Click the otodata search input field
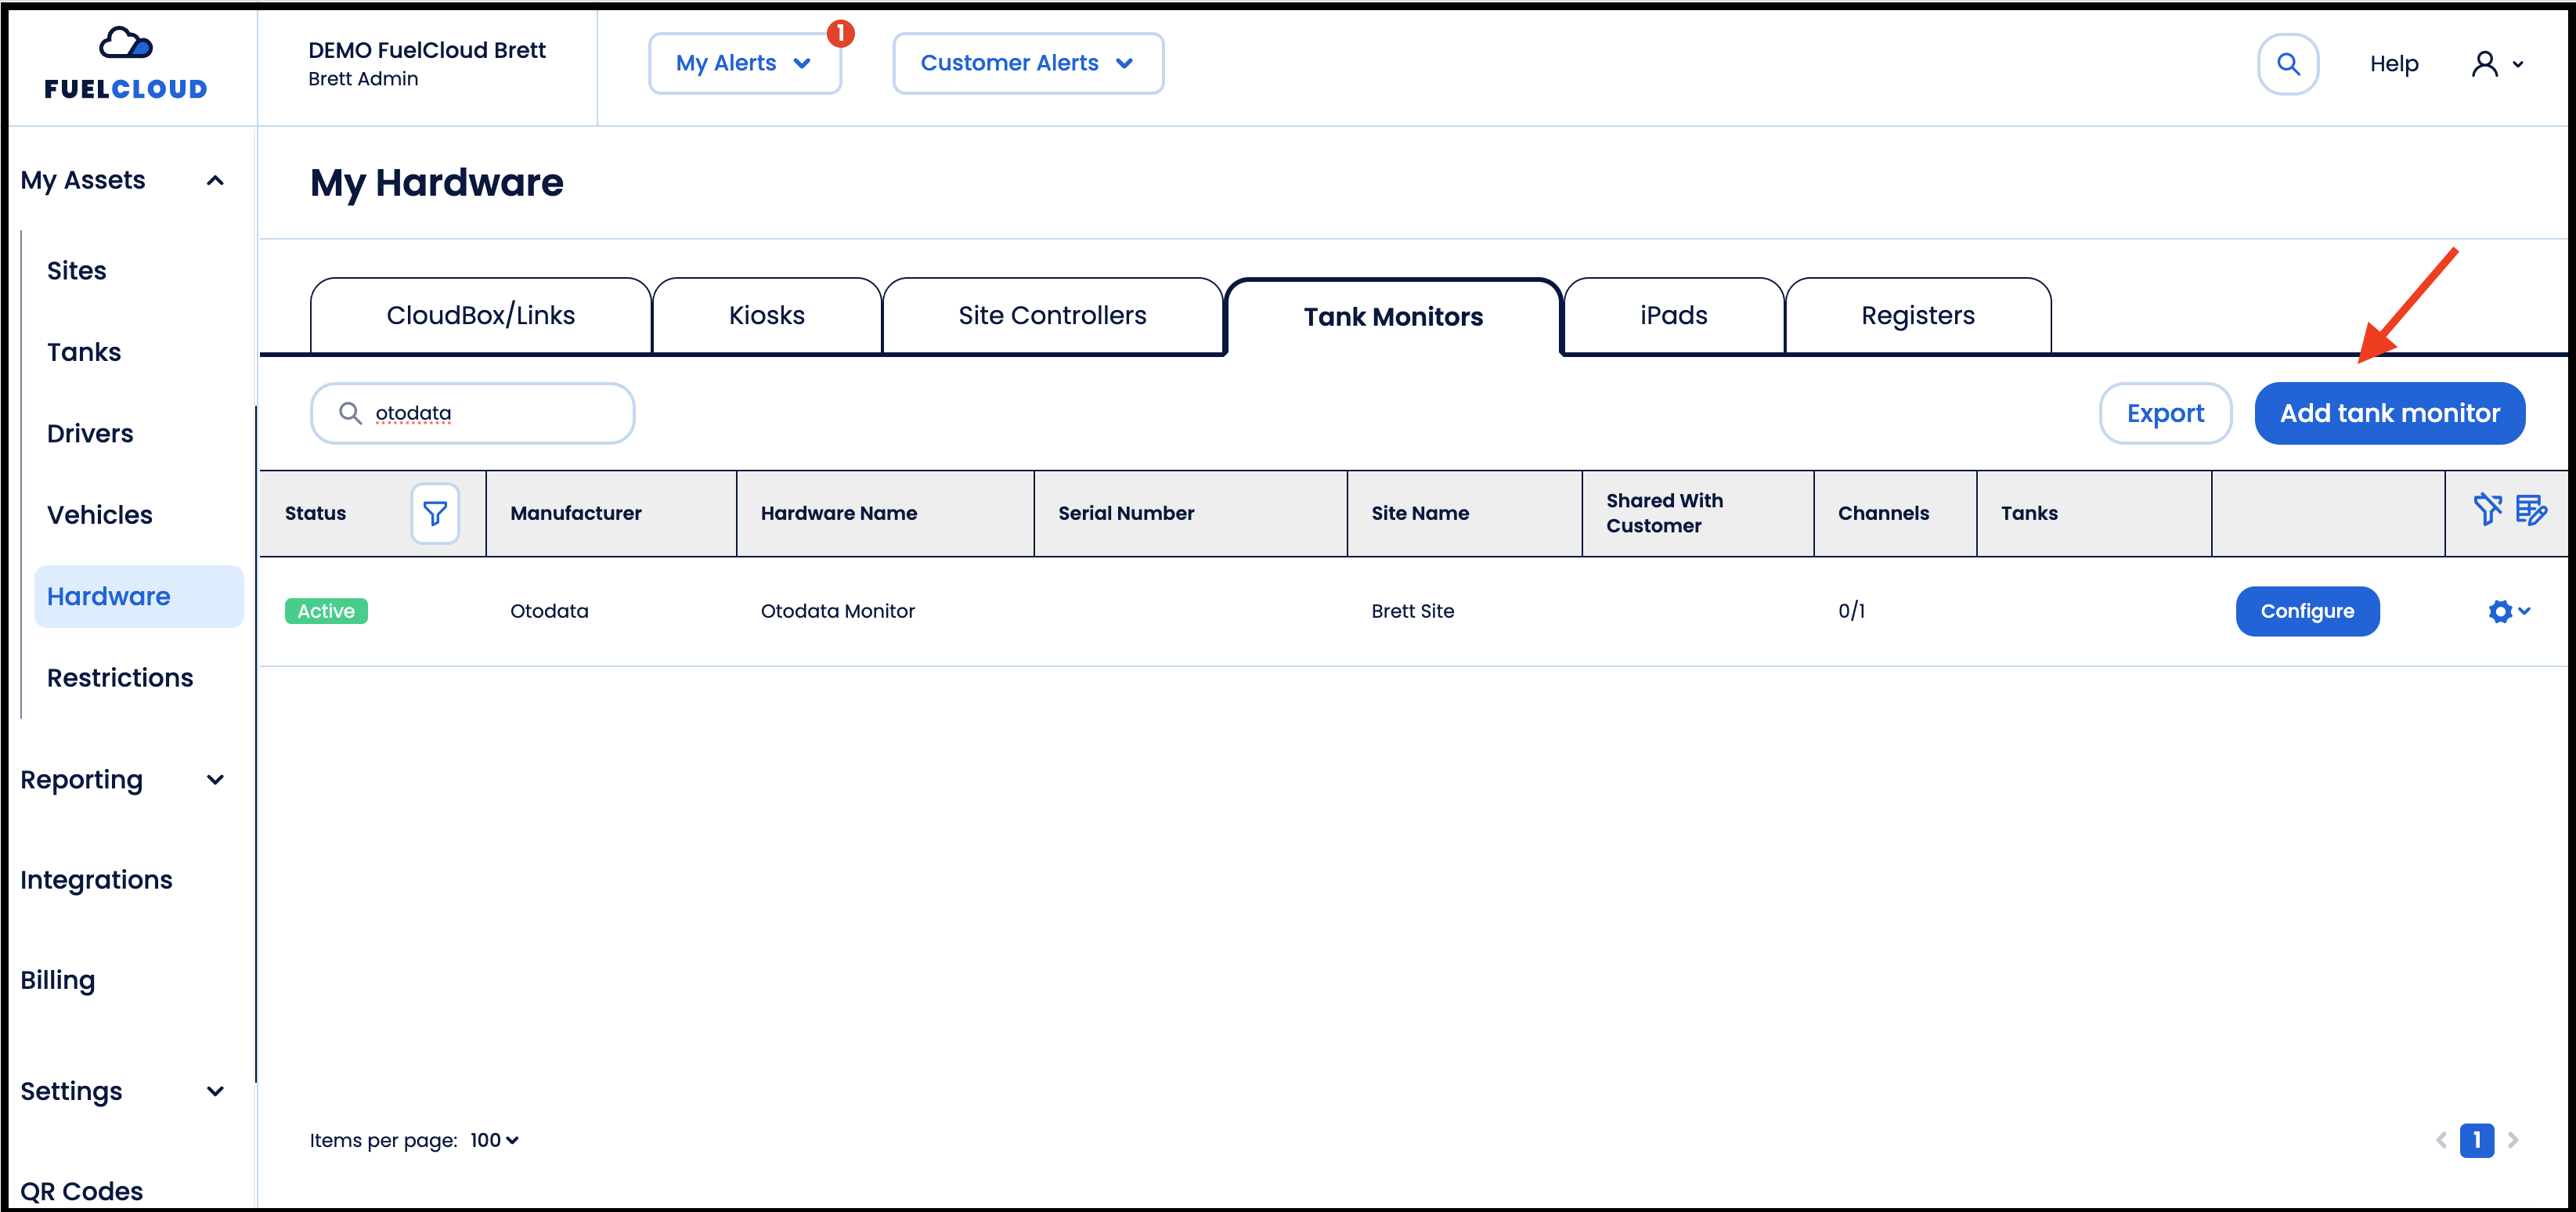 point(473,413)
